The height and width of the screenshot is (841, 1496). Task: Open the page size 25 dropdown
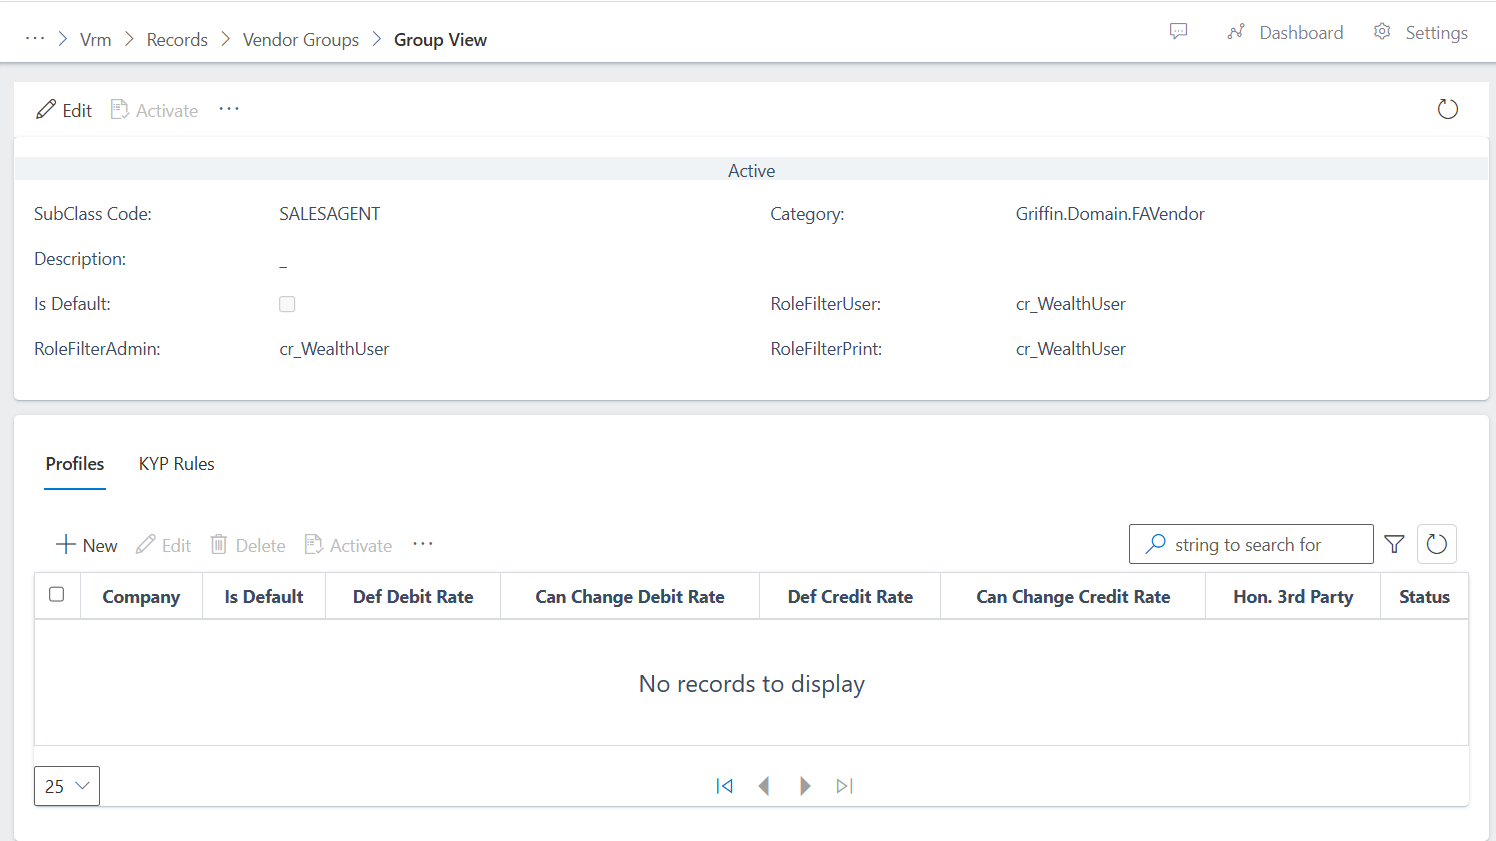[66, 786]
